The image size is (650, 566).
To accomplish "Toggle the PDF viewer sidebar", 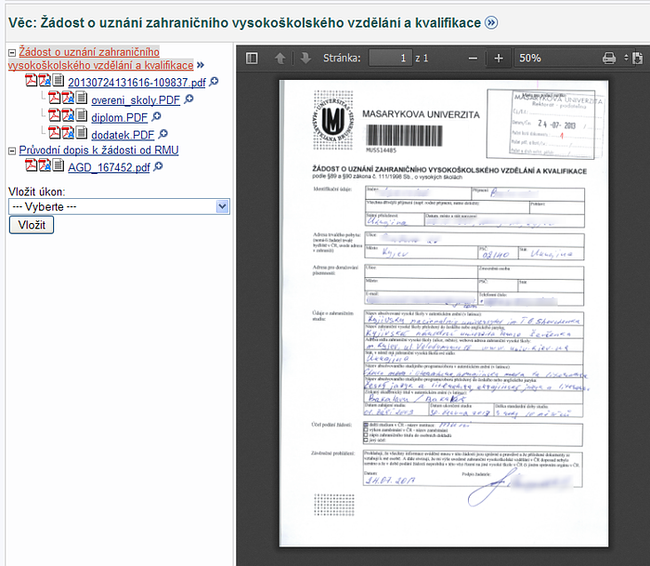I will point(252,58).
